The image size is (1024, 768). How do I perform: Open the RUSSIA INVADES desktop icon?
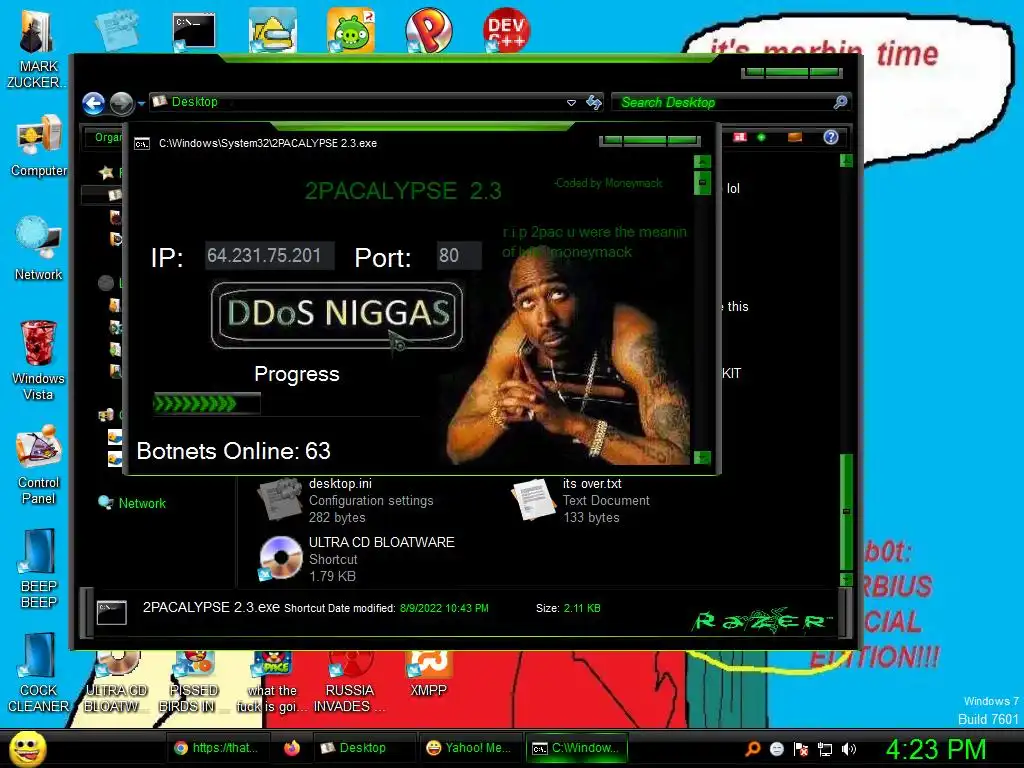(x=350, y=682)
